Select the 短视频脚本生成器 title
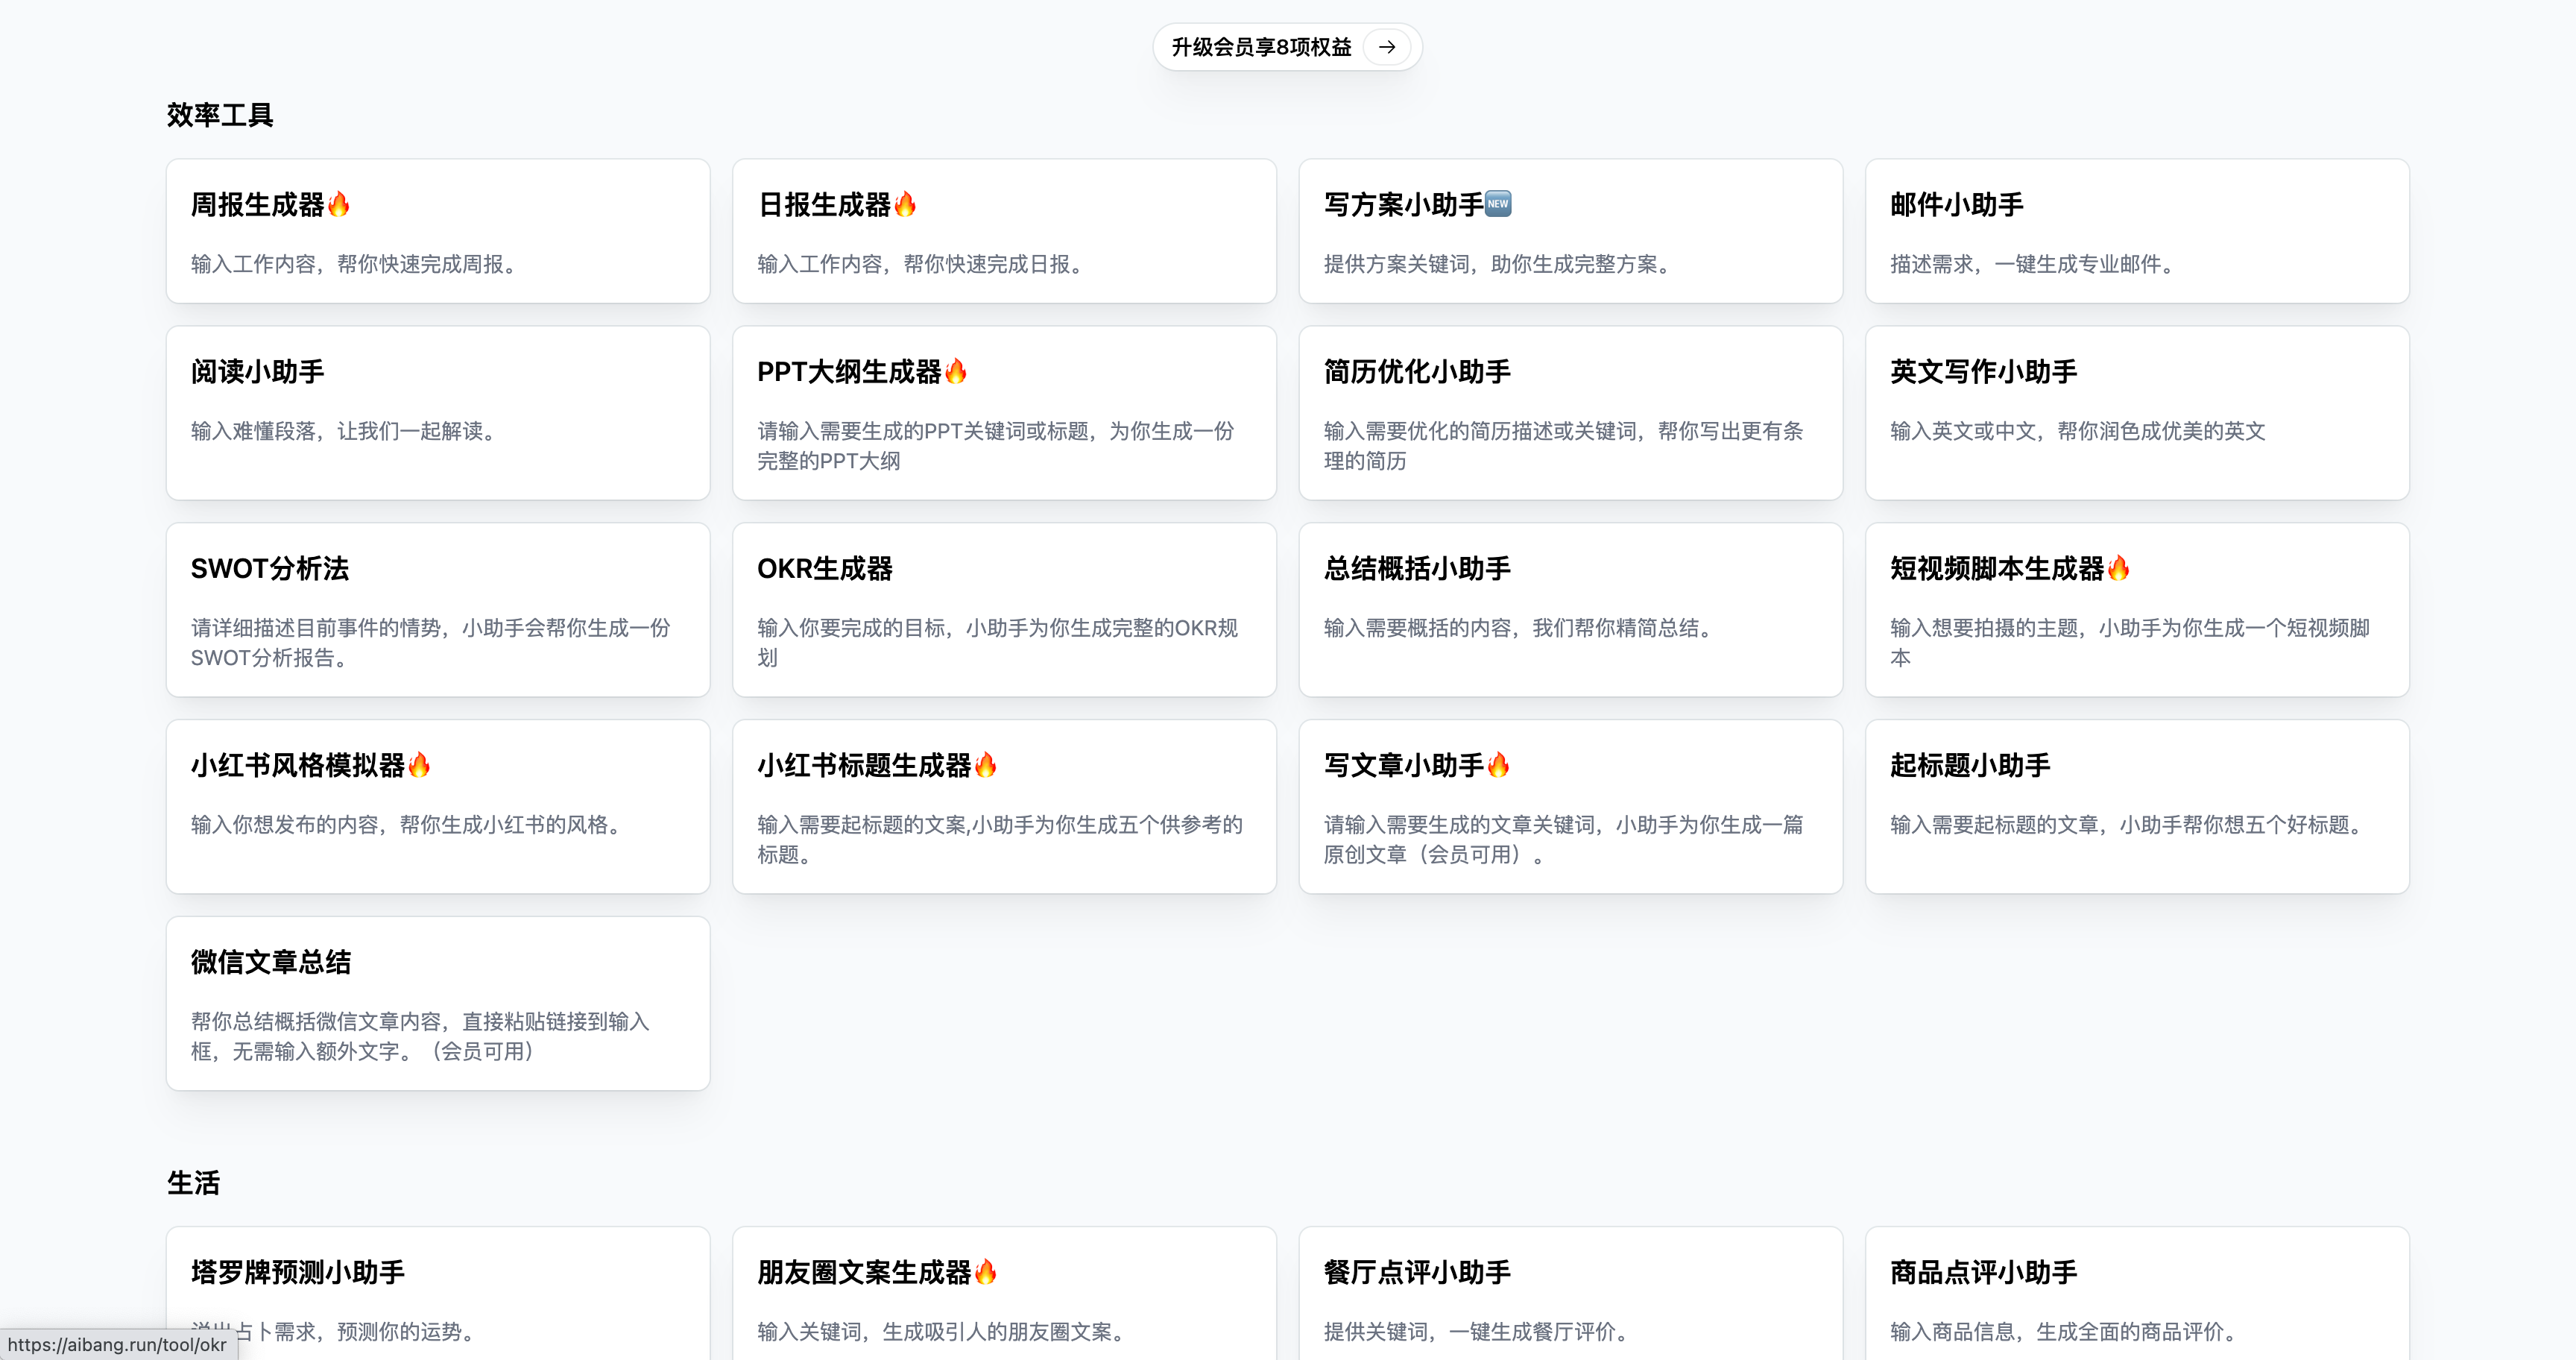The width and height of the screenshot is (2576, 1360). [1997, 568]
